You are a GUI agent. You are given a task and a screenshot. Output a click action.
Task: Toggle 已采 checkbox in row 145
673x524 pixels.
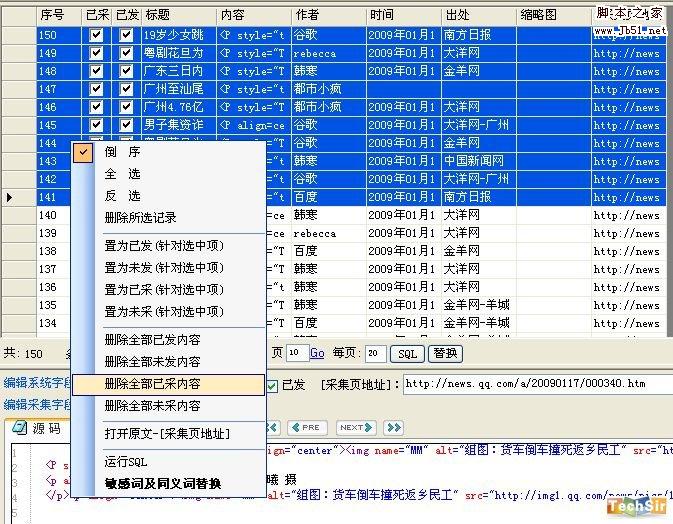(96, 125)
